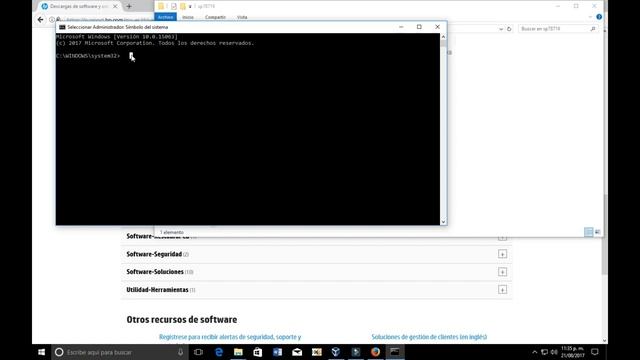The width and height of the screenshot is (640, 360).
Task: Open File Explorer help icon
Action: tap(599, 17)
